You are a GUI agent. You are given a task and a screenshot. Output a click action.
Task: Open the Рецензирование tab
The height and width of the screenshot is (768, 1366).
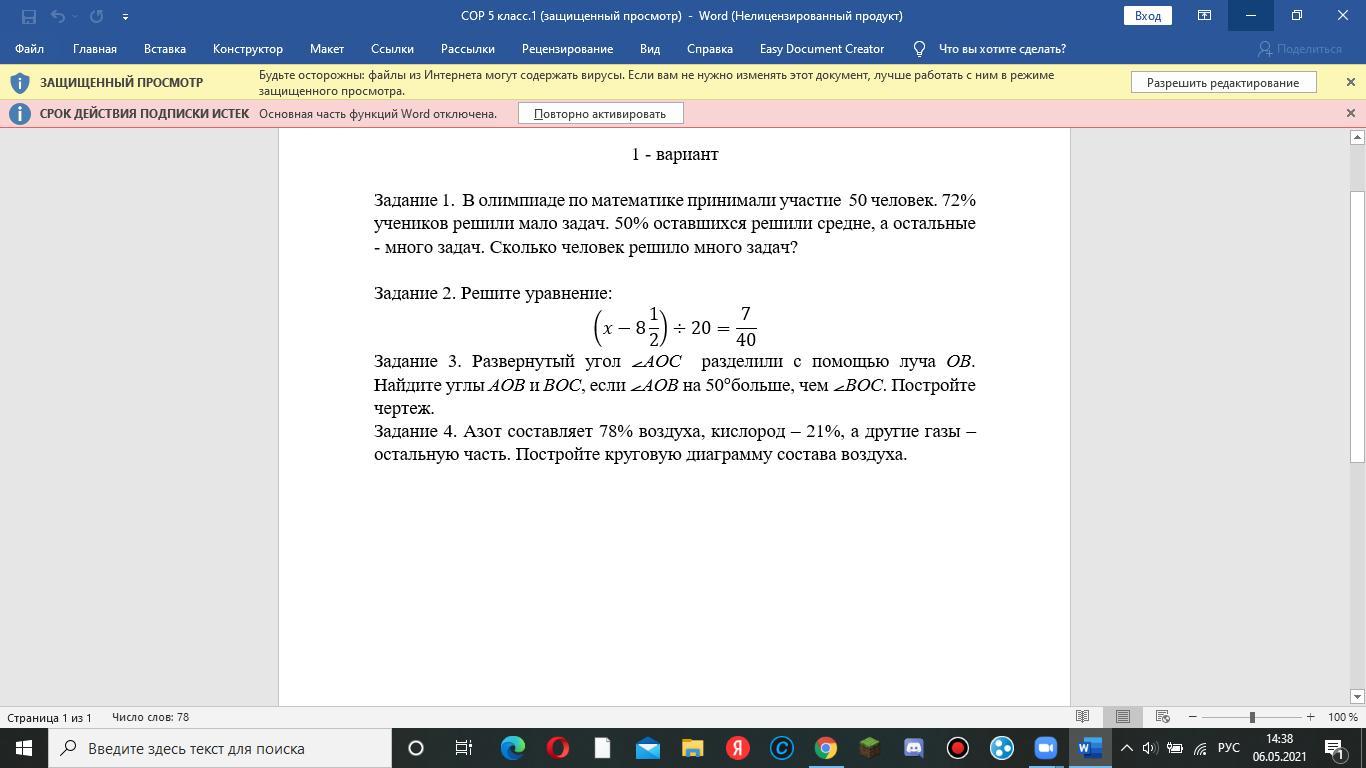567,48
